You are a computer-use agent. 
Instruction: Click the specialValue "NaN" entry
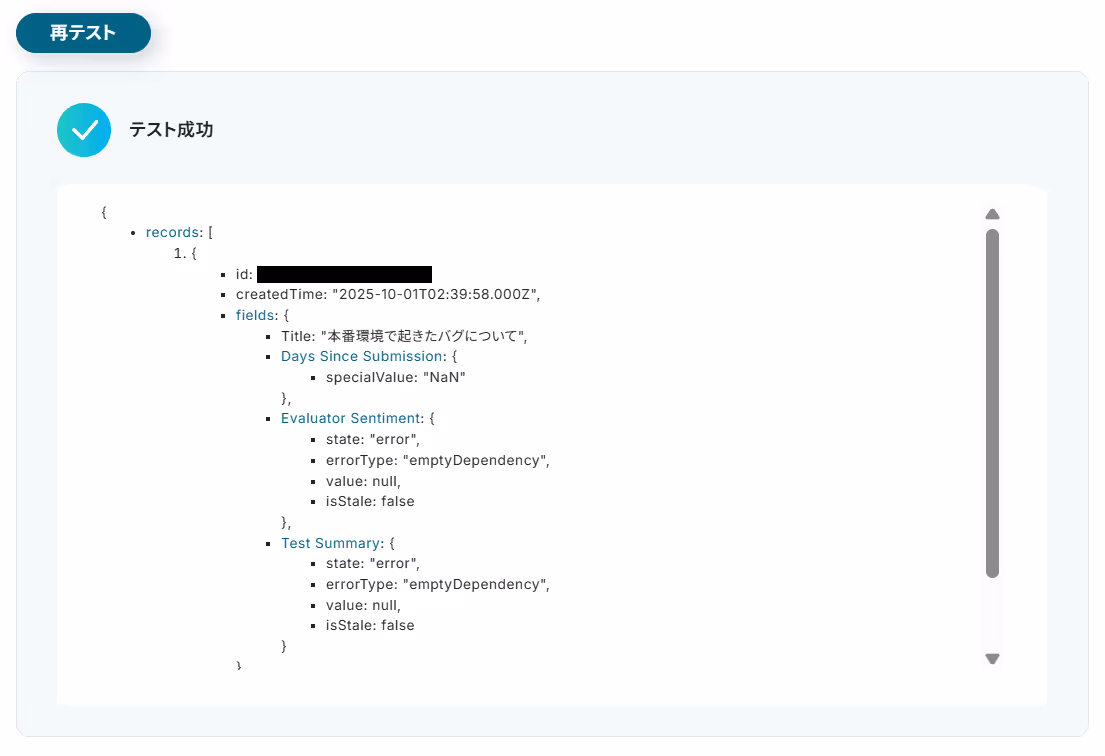click(395, 377)
